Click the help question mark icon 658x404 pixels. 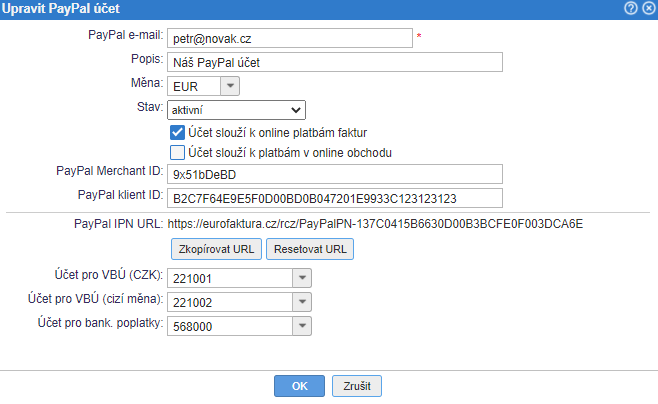pos(630,8)
